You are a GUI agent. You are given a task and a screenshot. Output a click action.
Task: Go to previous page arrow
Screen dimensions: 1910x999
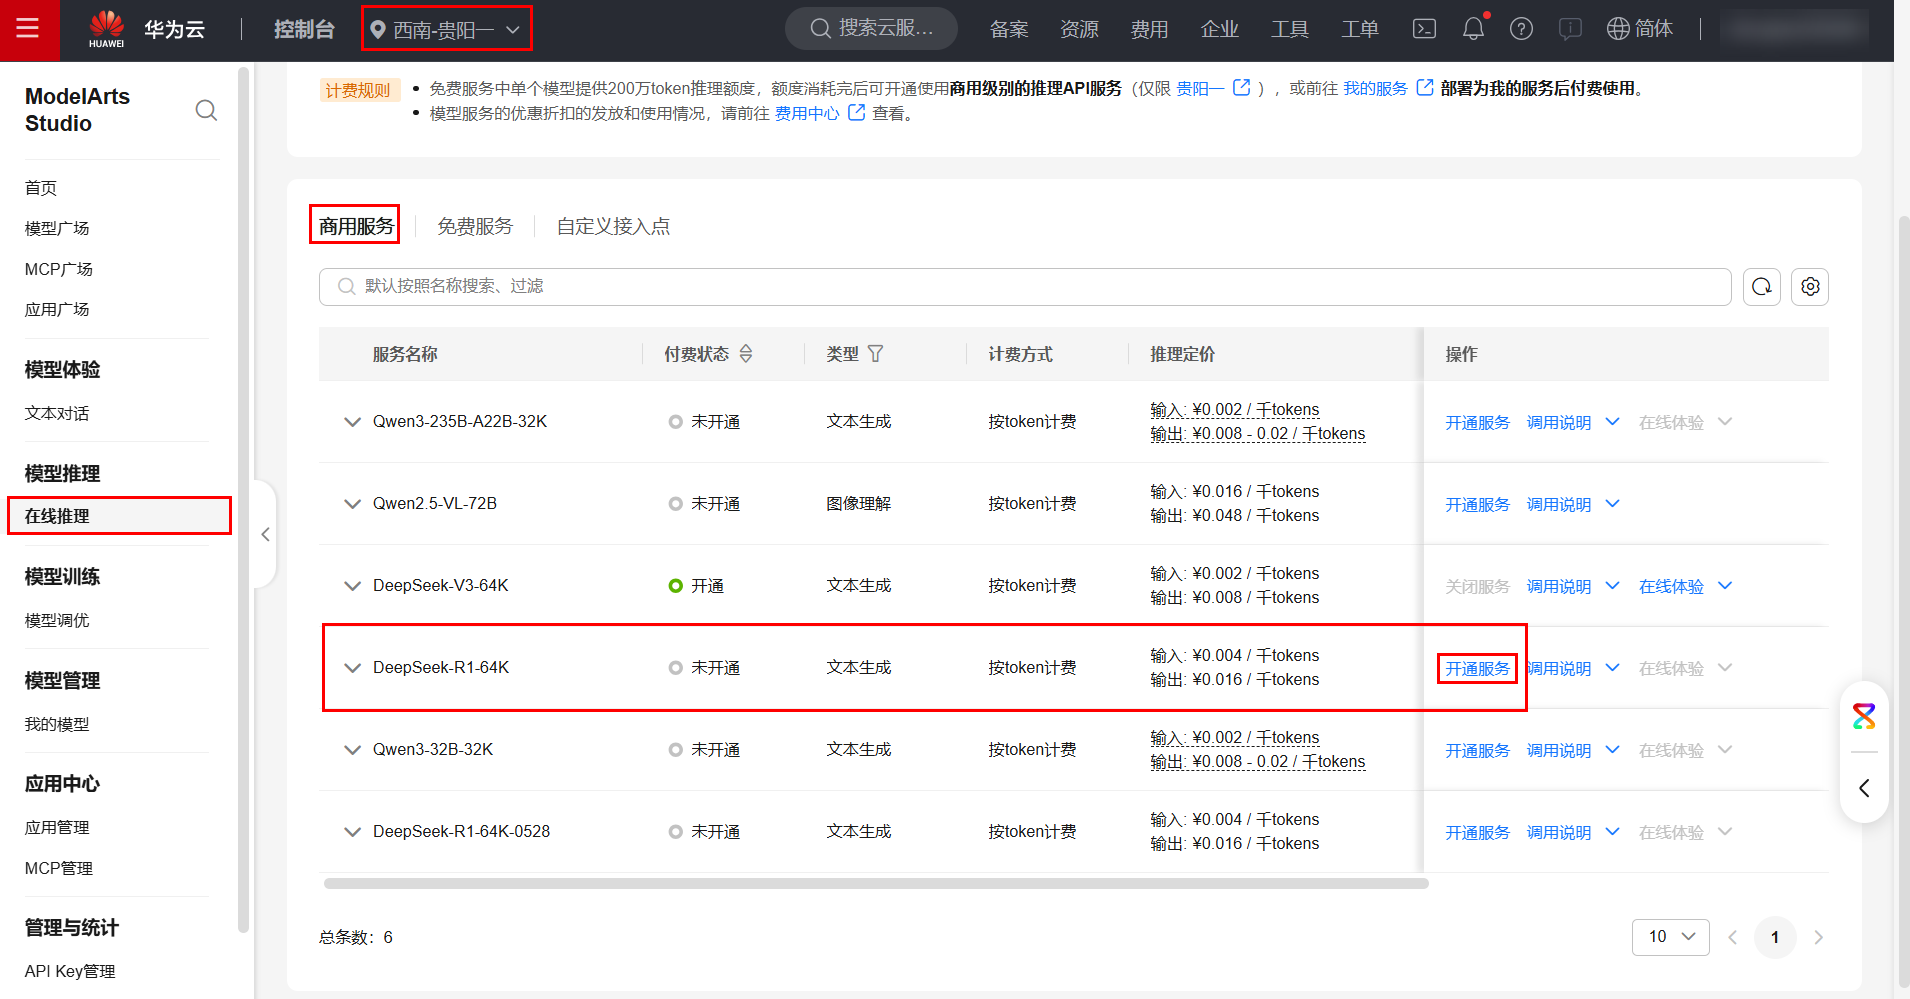(1733, 937)
